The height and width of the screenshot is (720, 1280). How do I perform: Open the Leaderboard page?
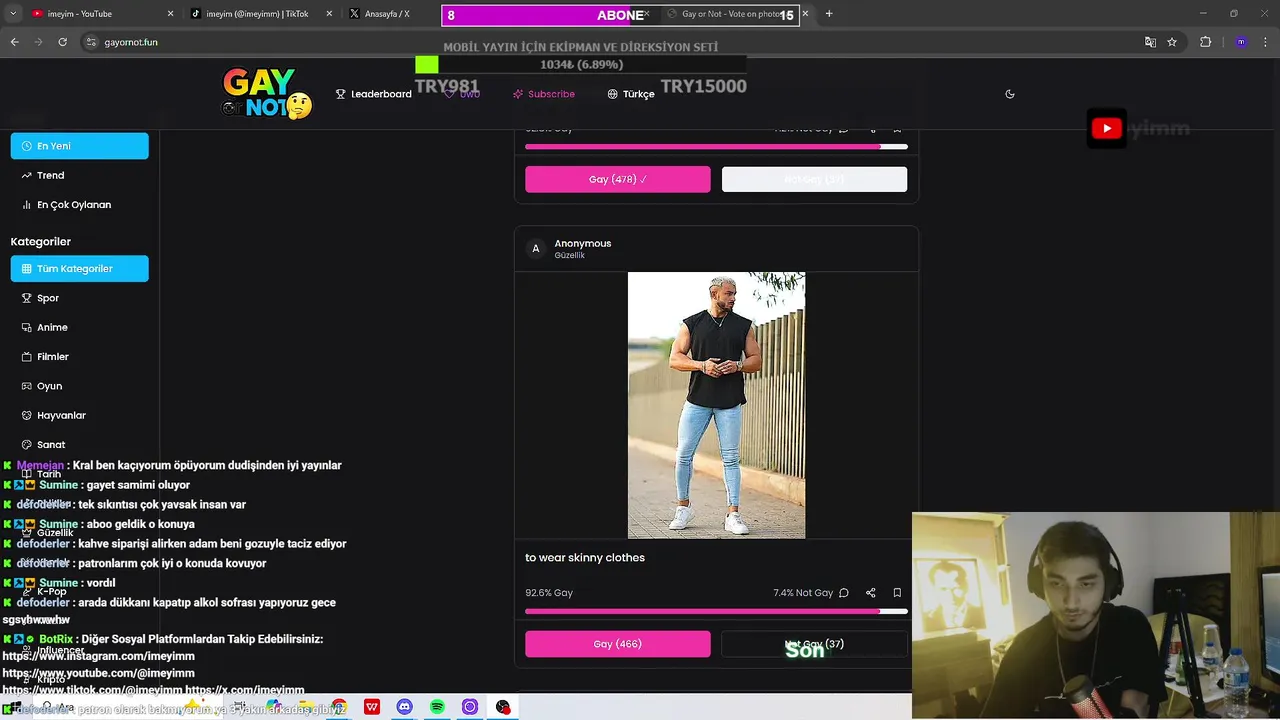click(373, 94)
